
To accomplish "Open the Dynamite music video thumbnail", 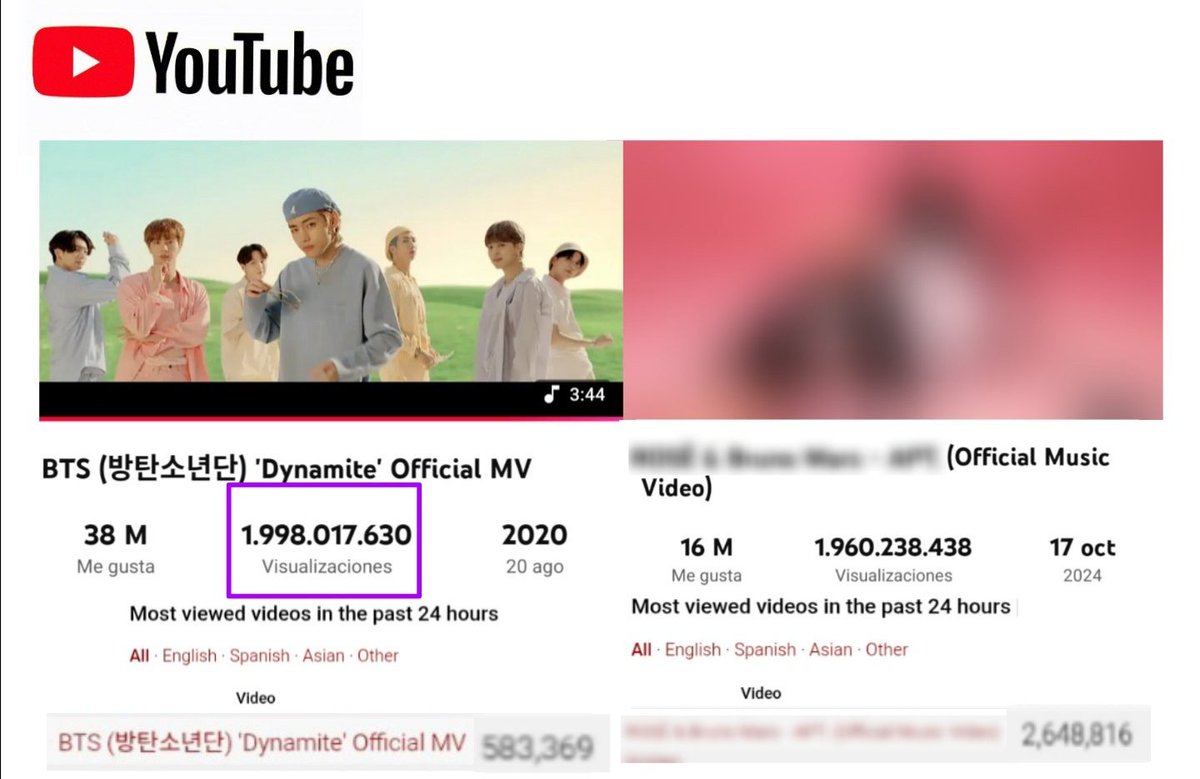I will pos(330,280).
